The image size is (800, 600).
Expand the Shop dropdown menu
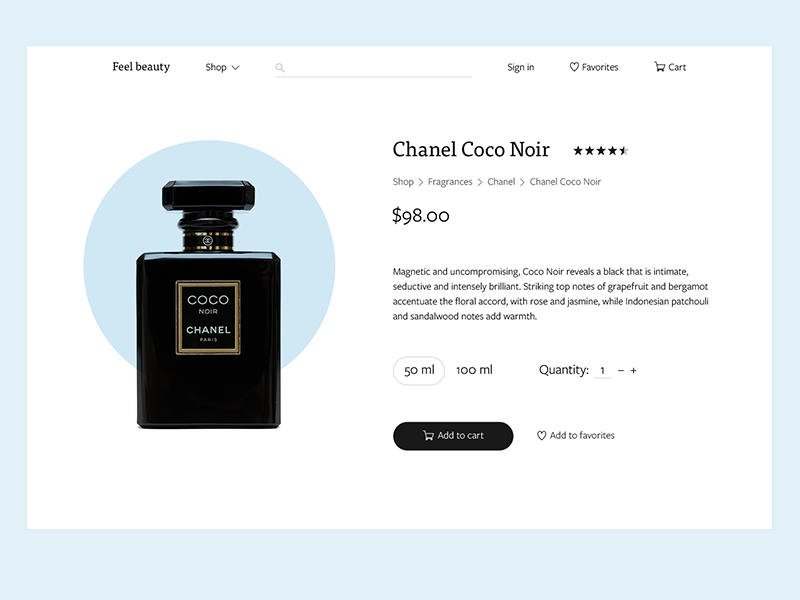(x=222, y=67)
